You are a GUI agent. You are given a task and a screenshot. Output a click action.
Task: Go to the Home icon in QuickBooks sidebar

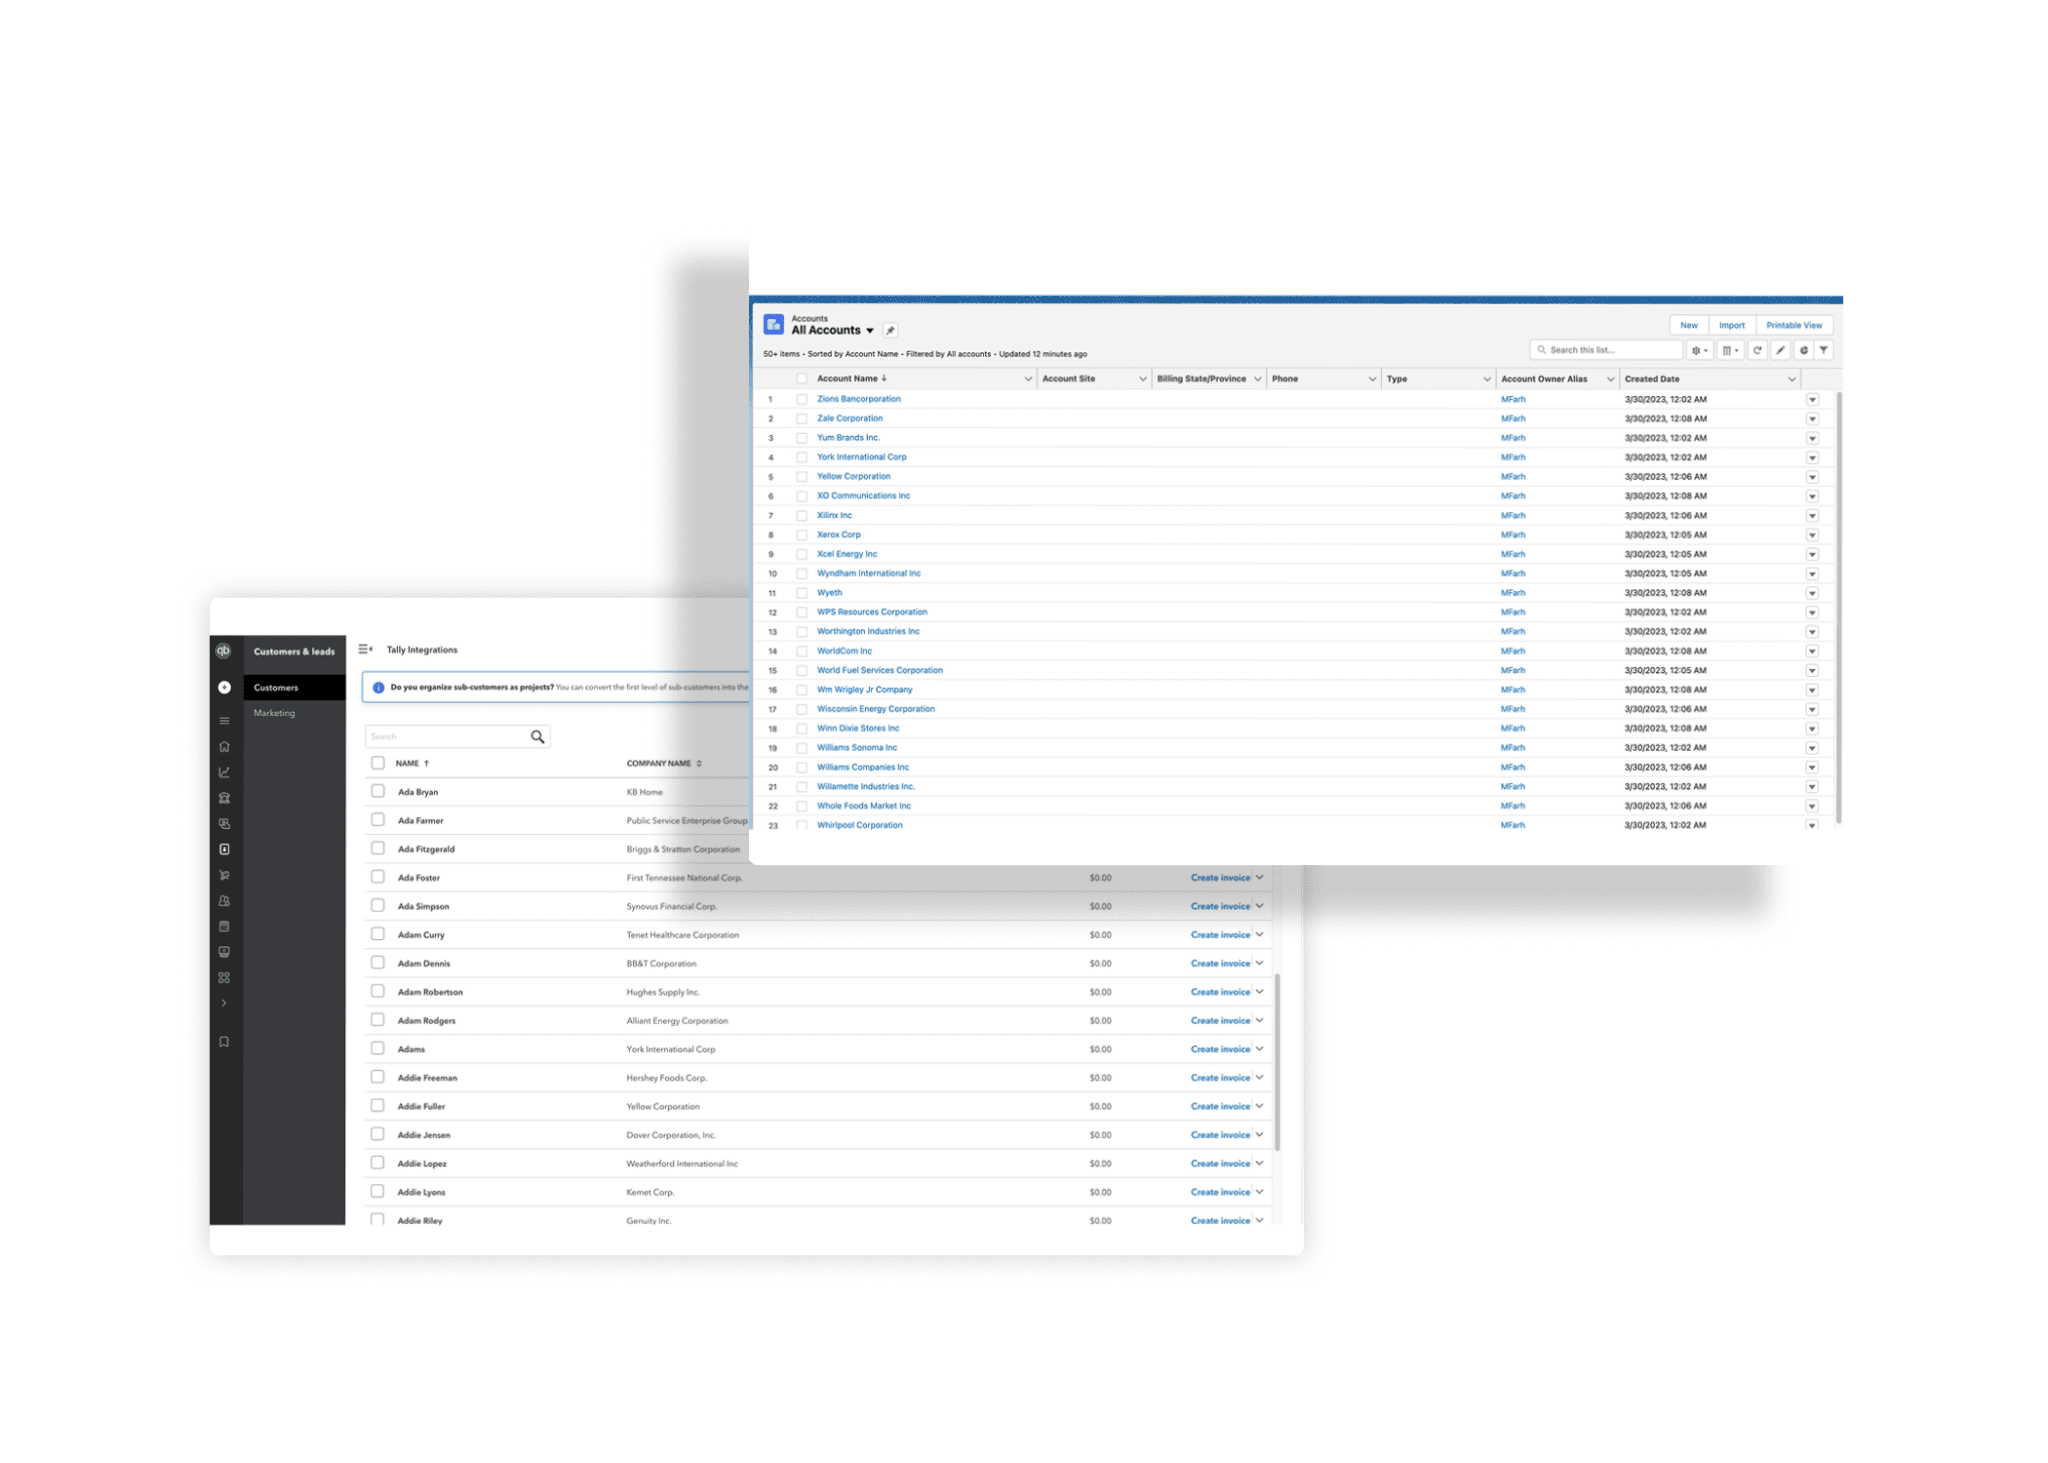click(x=224, y=746)
